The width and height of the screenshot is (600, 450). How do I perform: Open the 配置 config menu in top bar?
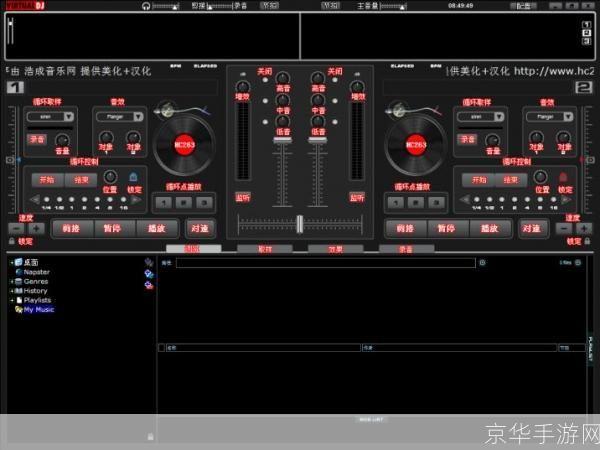(523, 6)
